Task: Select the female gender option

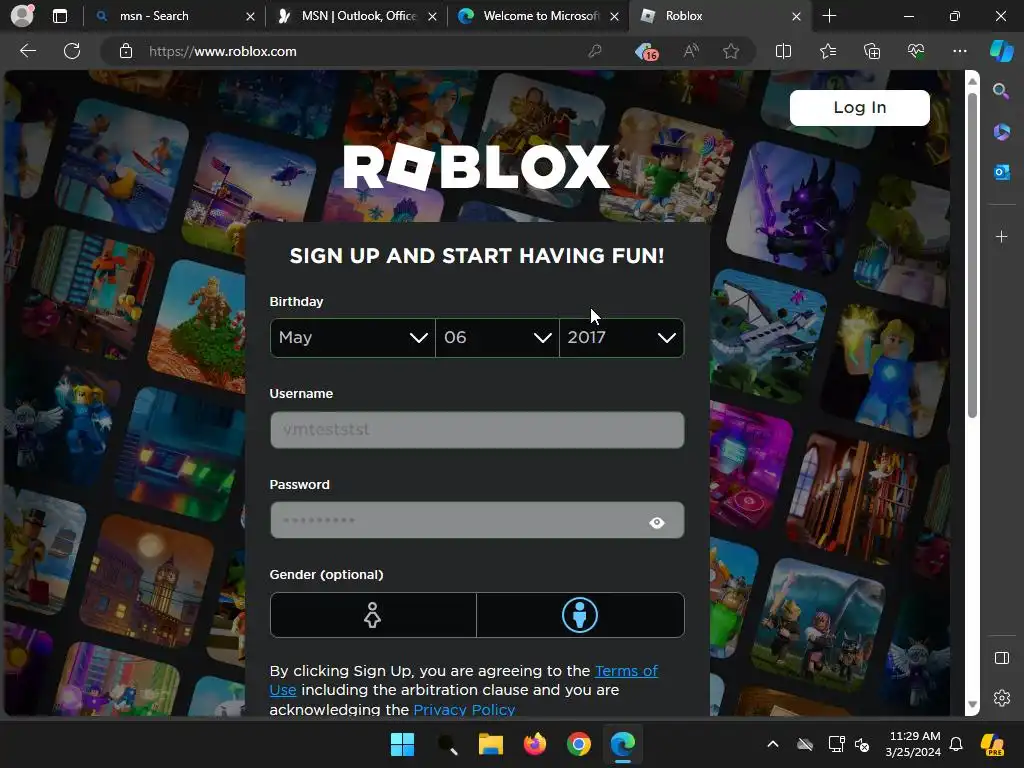Action: [373, 615]
